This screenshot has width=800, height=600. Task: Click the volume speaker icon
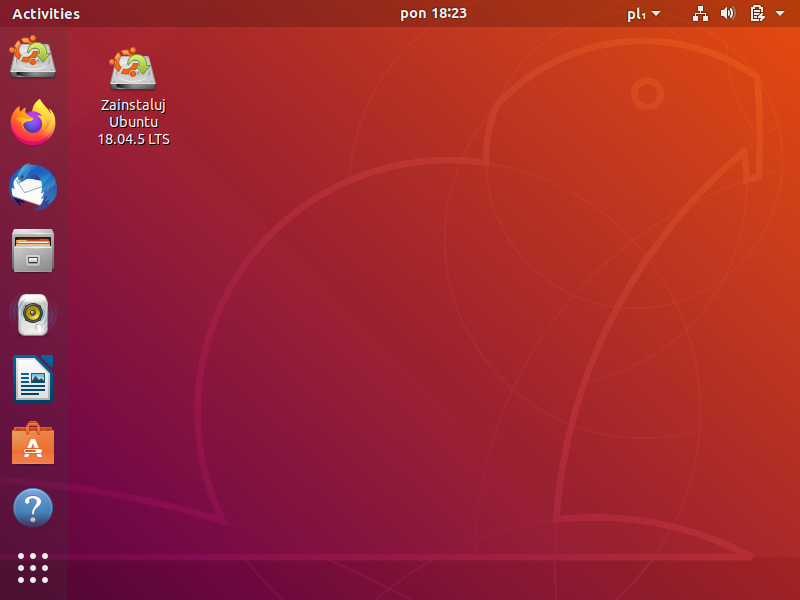click(728, 13)
